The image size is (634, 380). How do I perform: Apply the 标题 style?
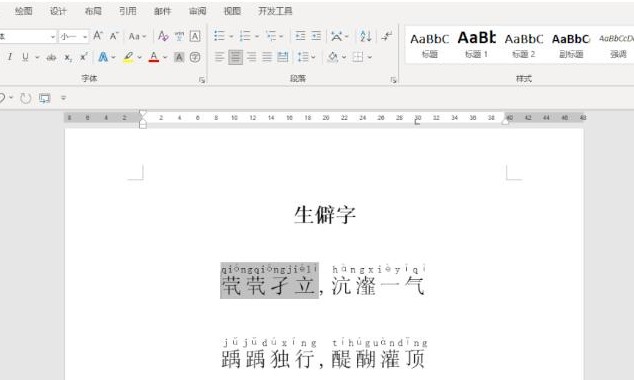429,45
